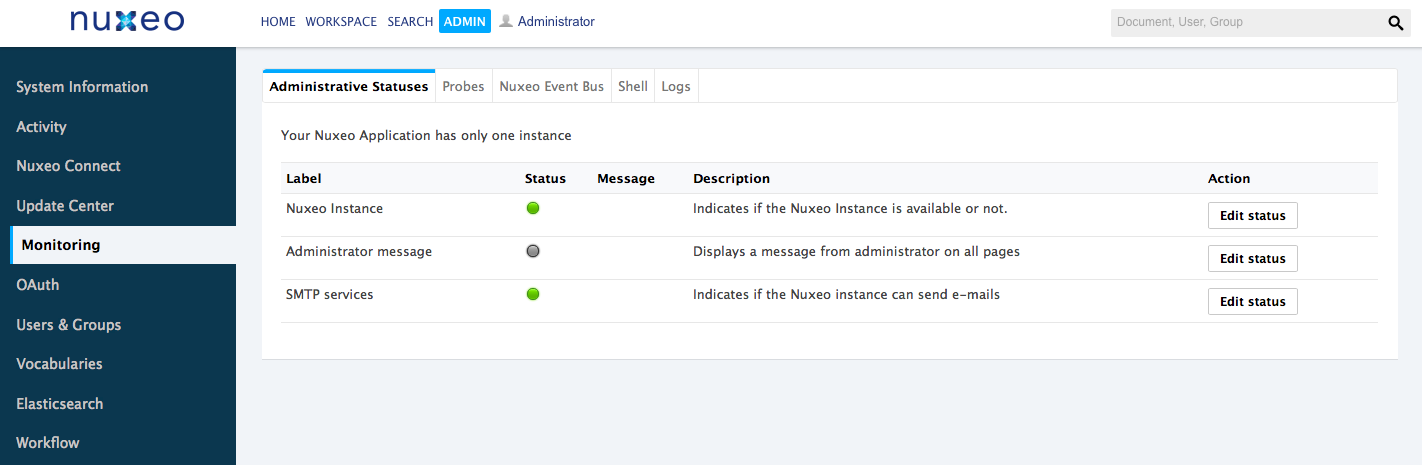Click the search magnifier icon

pyautogui.click(x=1397, y=23)
